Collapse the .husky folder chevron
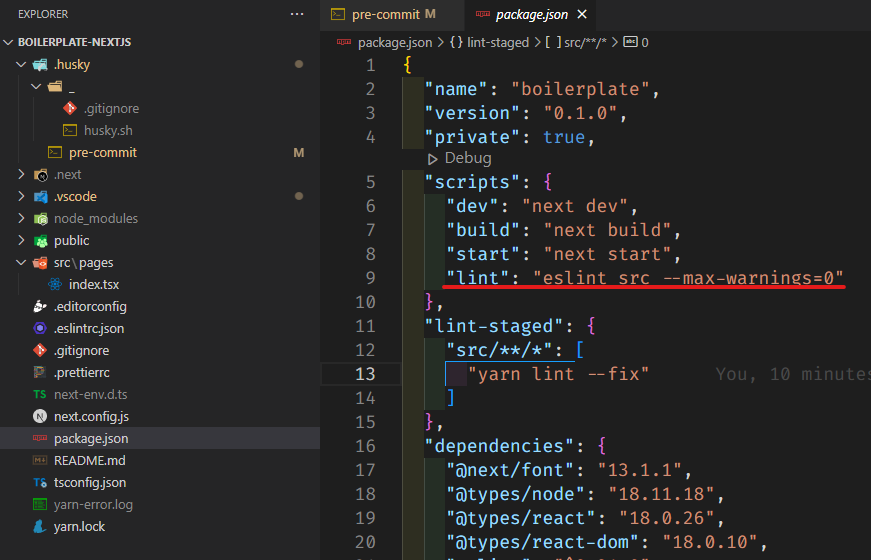Screen dimensions: 871x560 23,64
